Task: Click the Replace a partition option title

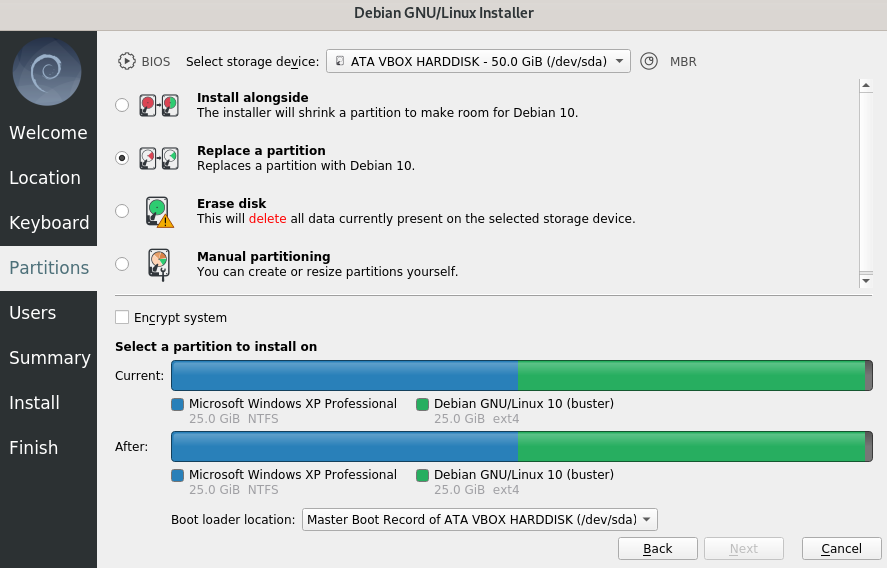Action: coord(261,150)
